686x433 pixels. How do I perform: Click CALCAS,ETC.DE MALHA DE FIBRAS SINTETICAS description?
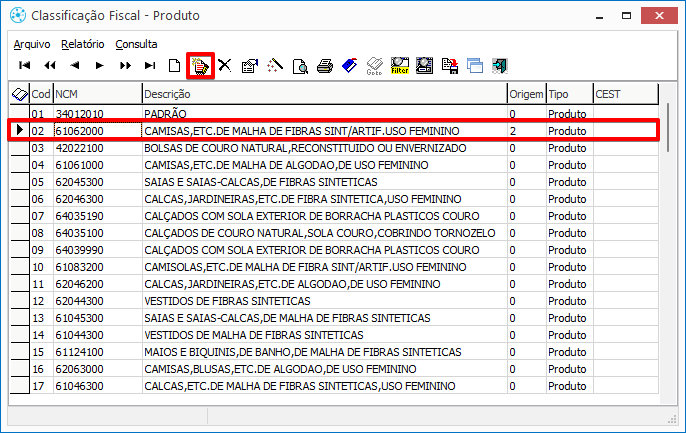(x=325, y=386)
